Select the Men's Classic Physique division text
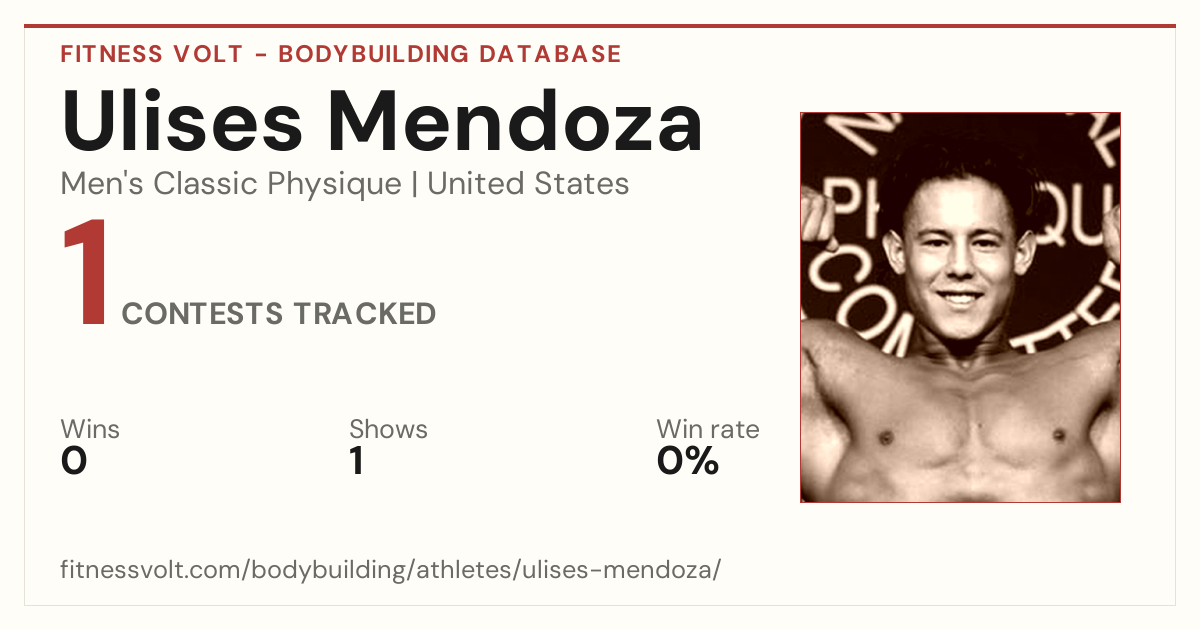Image resolution: width=1200 pixels, height=630 pixels. (230, 184)
